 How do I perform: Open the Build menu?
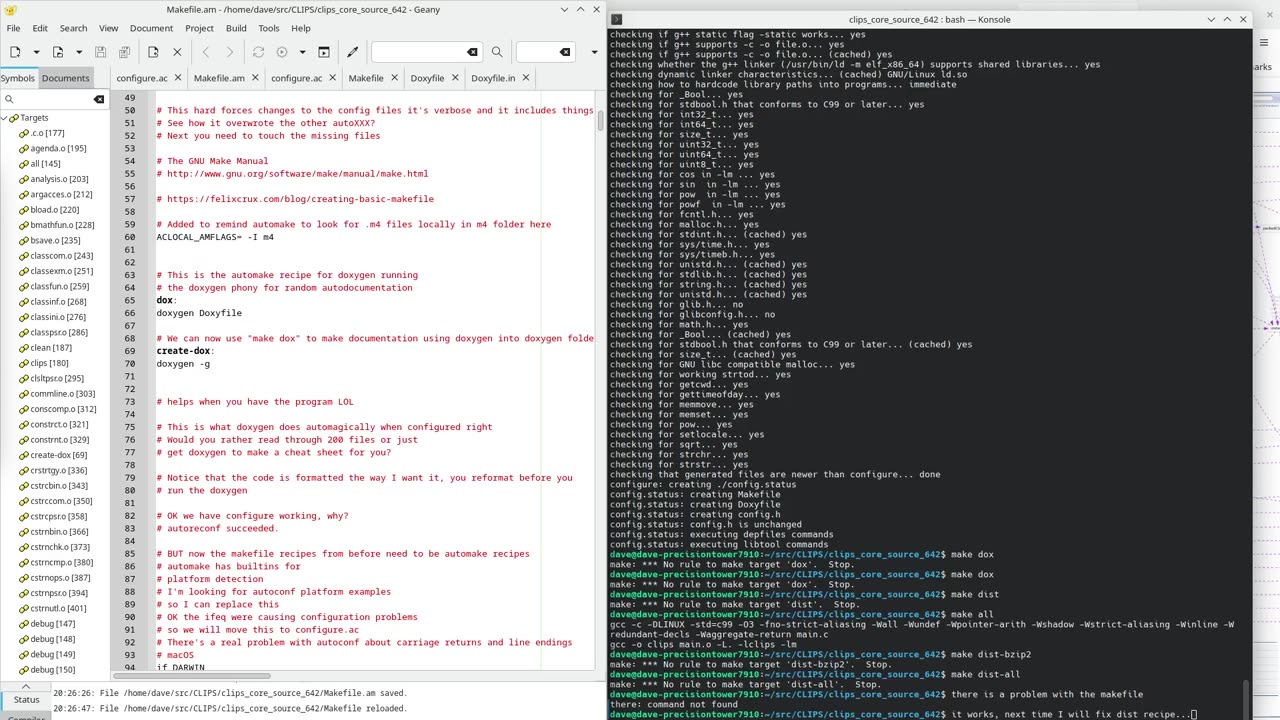[236, 28]
